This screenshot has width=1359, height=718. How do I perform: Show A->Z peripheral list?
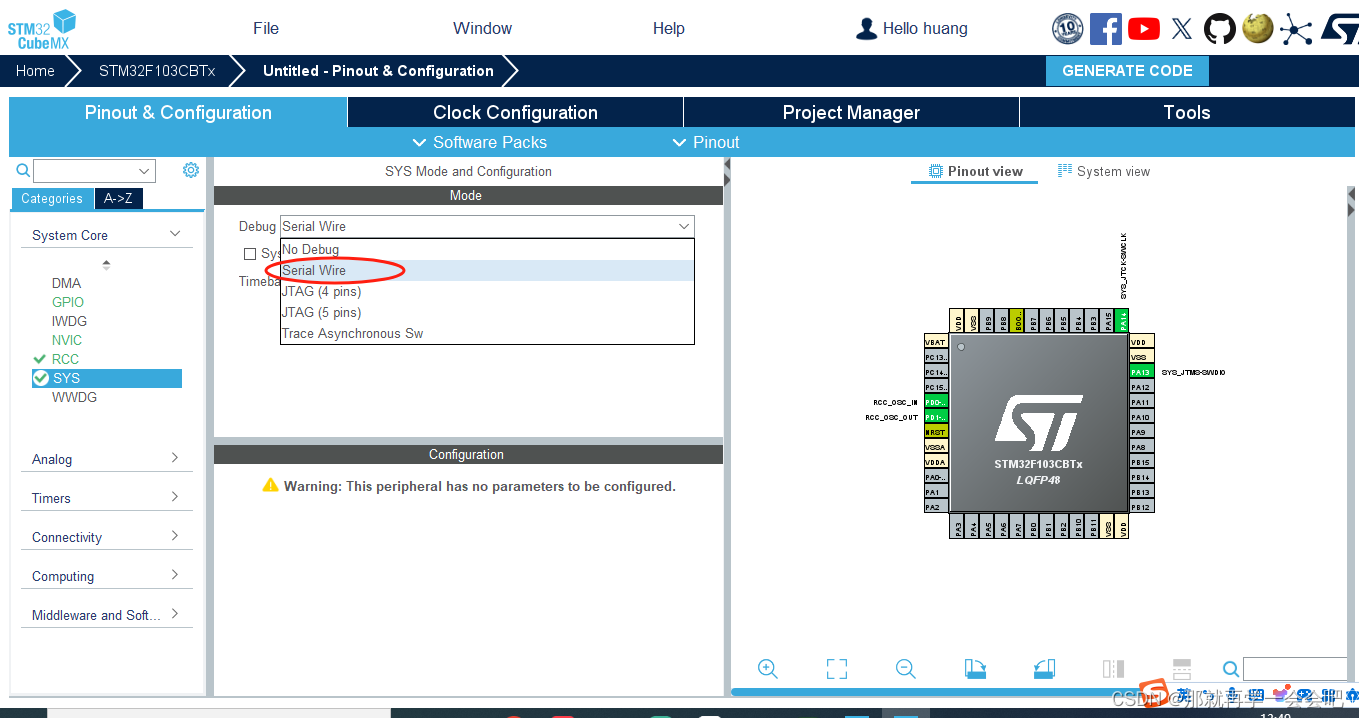tap(119, 198)
